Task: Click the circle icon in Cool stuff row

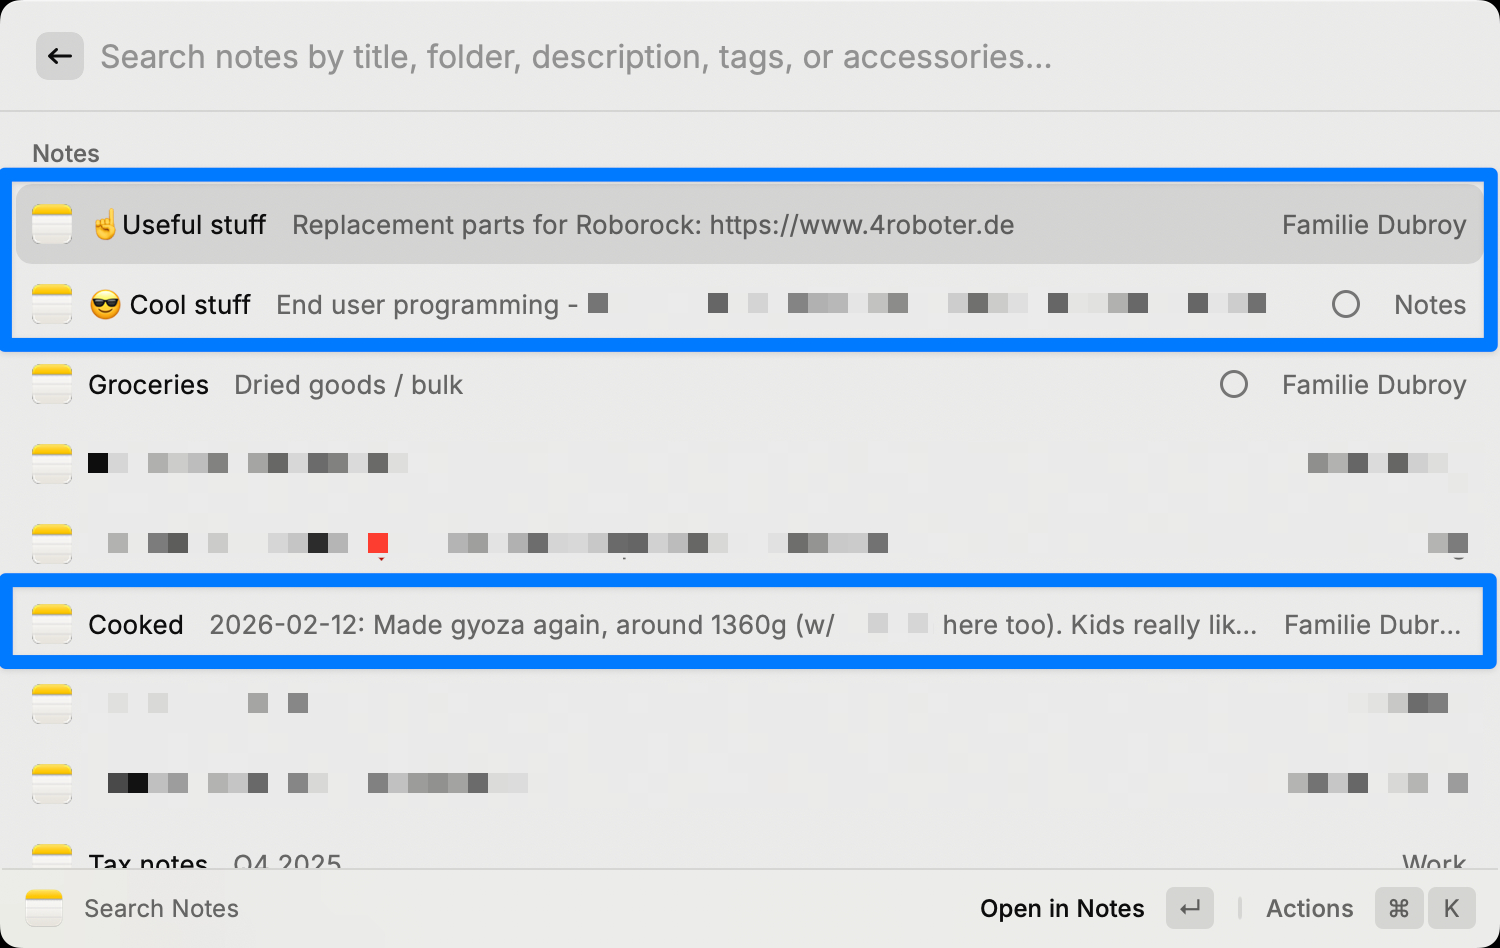Action: (x=1346, y=305)
